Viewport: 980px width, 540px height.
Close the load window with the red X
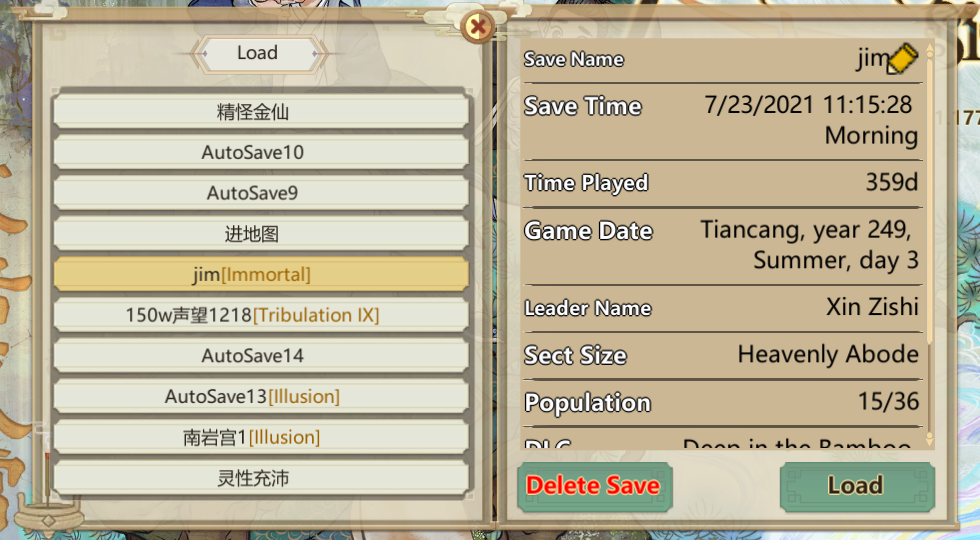[x=478, y=27]
